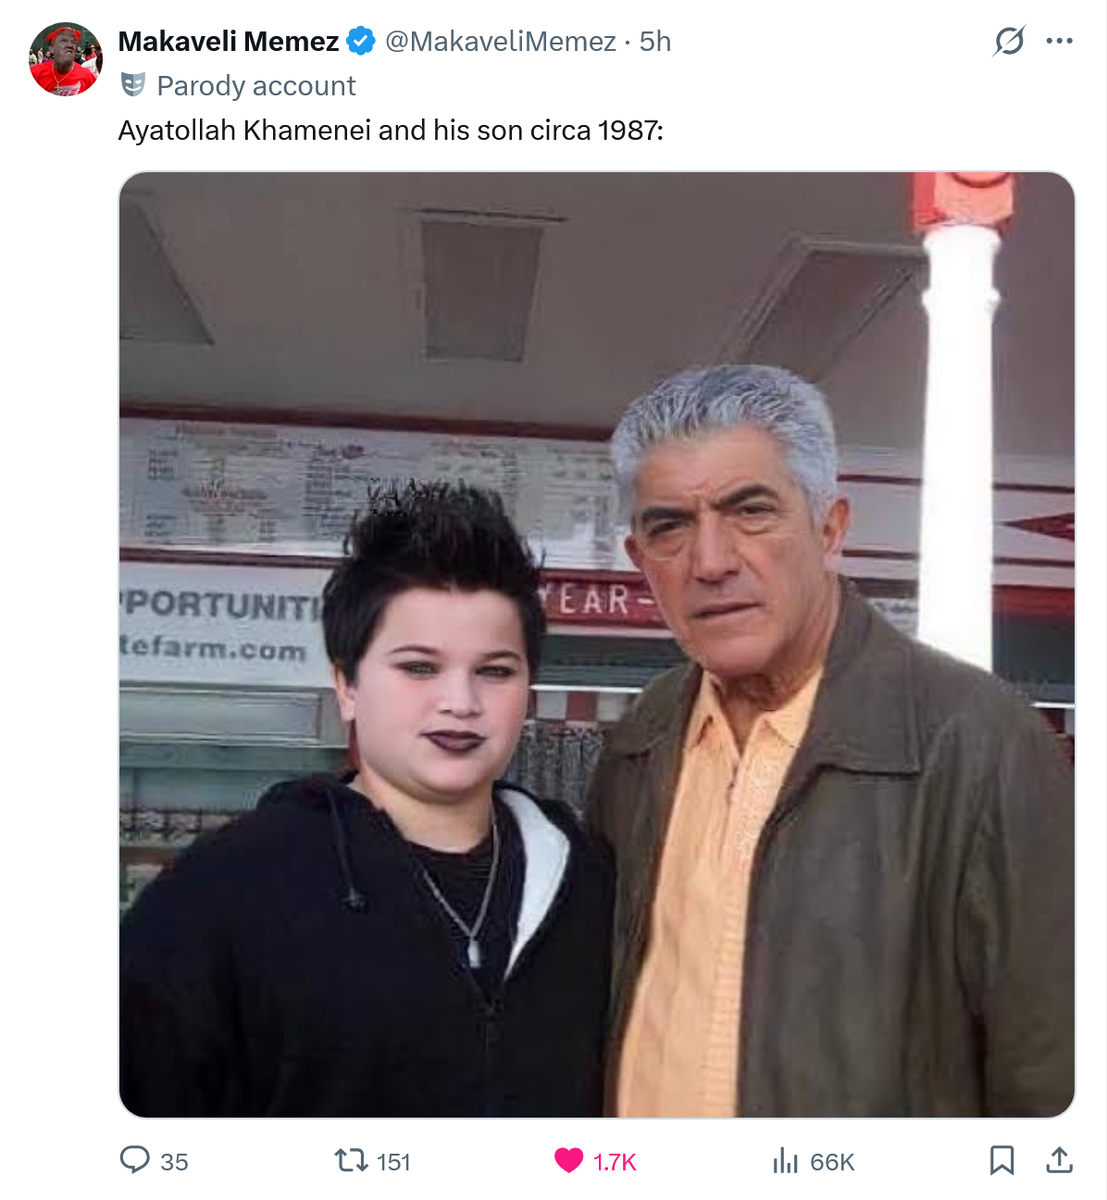
Task: Click the 1.7K likes count
Action: [615, 1162]
